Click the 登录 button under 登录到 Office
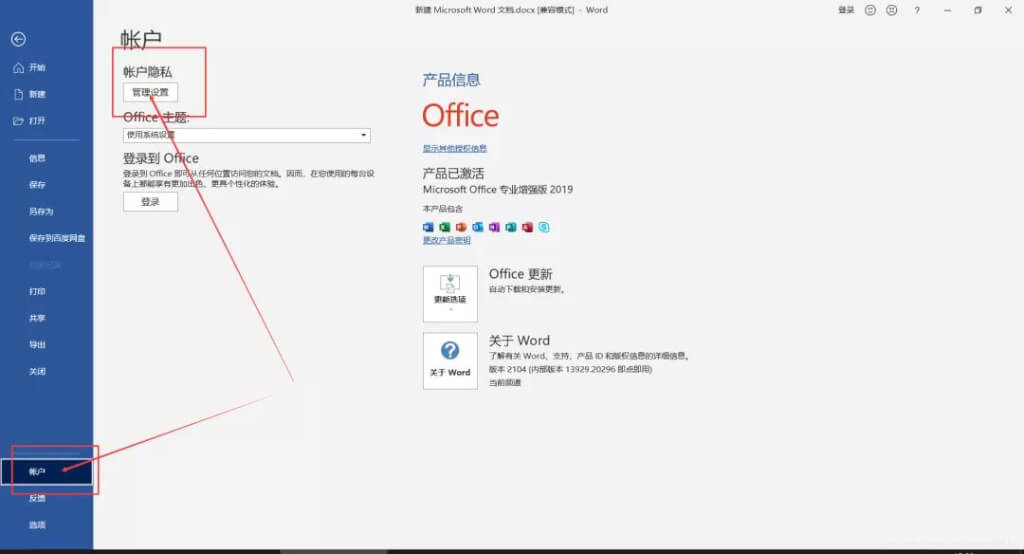The width and height of the screenshot is (1024, 554). [150, 202]
